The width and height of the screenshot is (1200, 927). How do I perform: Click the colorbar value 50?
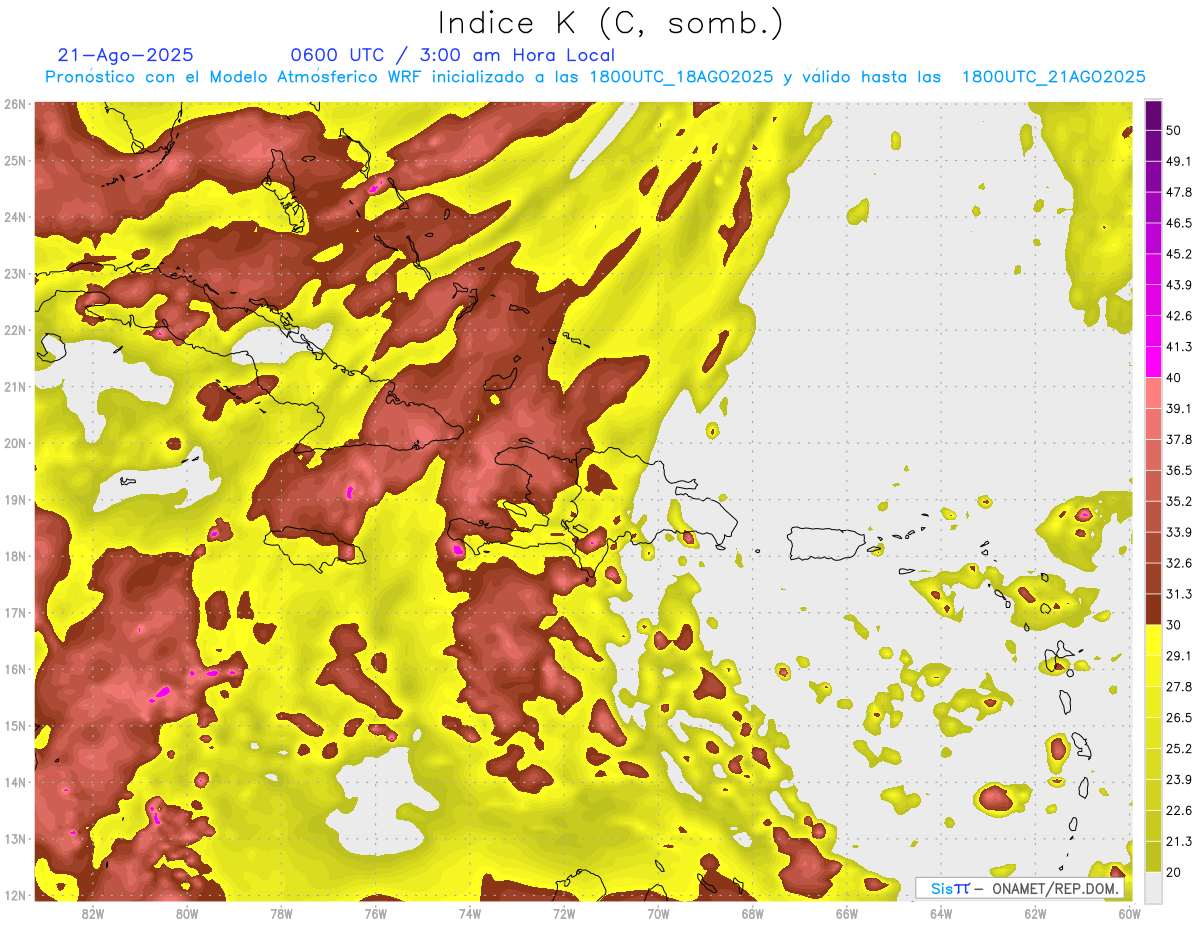[1176, 130]
